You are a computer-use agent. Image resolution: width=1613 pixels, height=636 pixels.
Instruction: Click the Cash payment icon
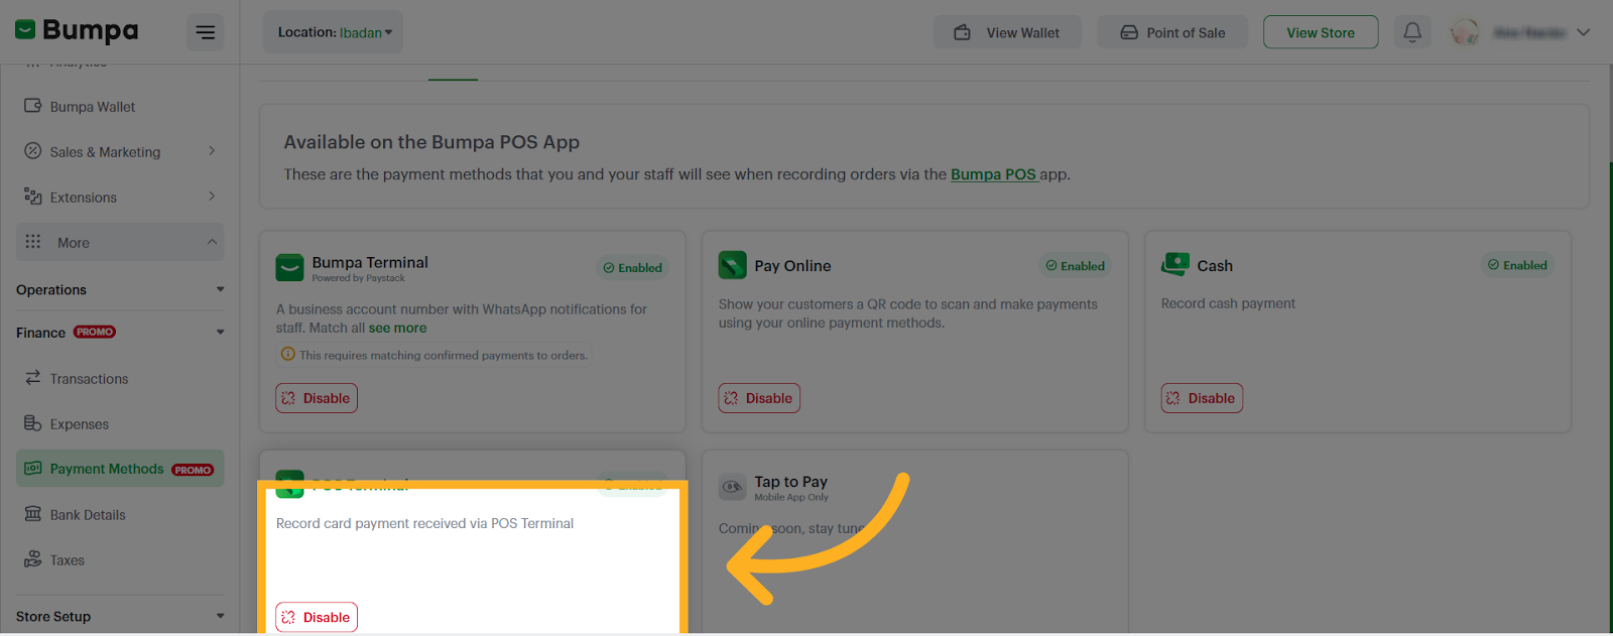pyautogui.click(x=1175, y=265)
